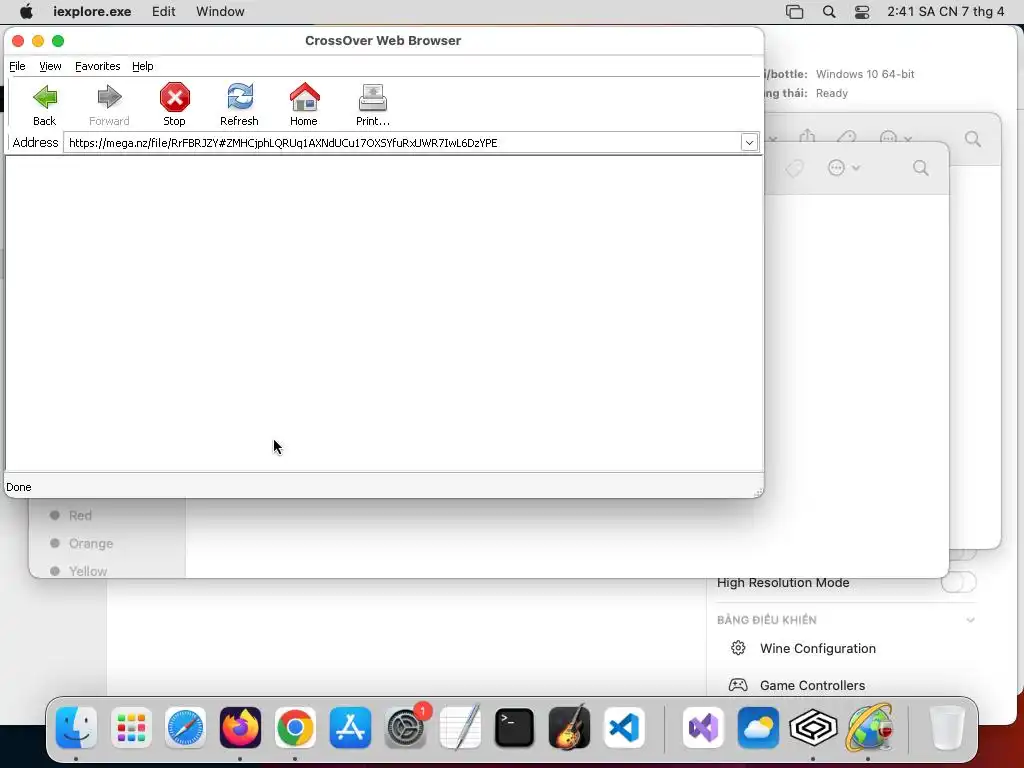Viewport: 1024px width, 768px height.
Task: Open the Favorites menu
Action: point(97,66)
